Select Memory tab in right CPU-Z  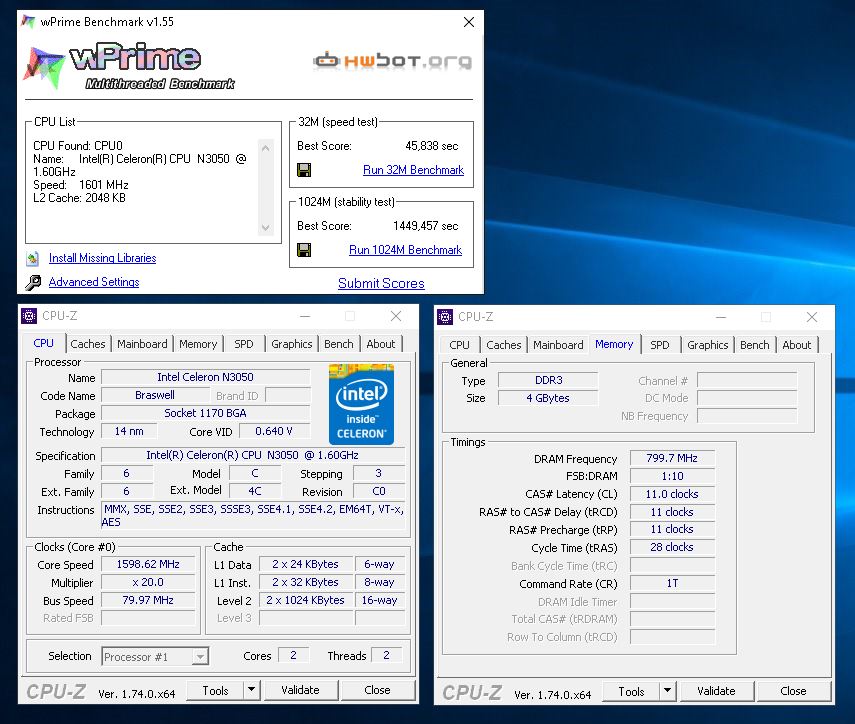coord(614,344)
